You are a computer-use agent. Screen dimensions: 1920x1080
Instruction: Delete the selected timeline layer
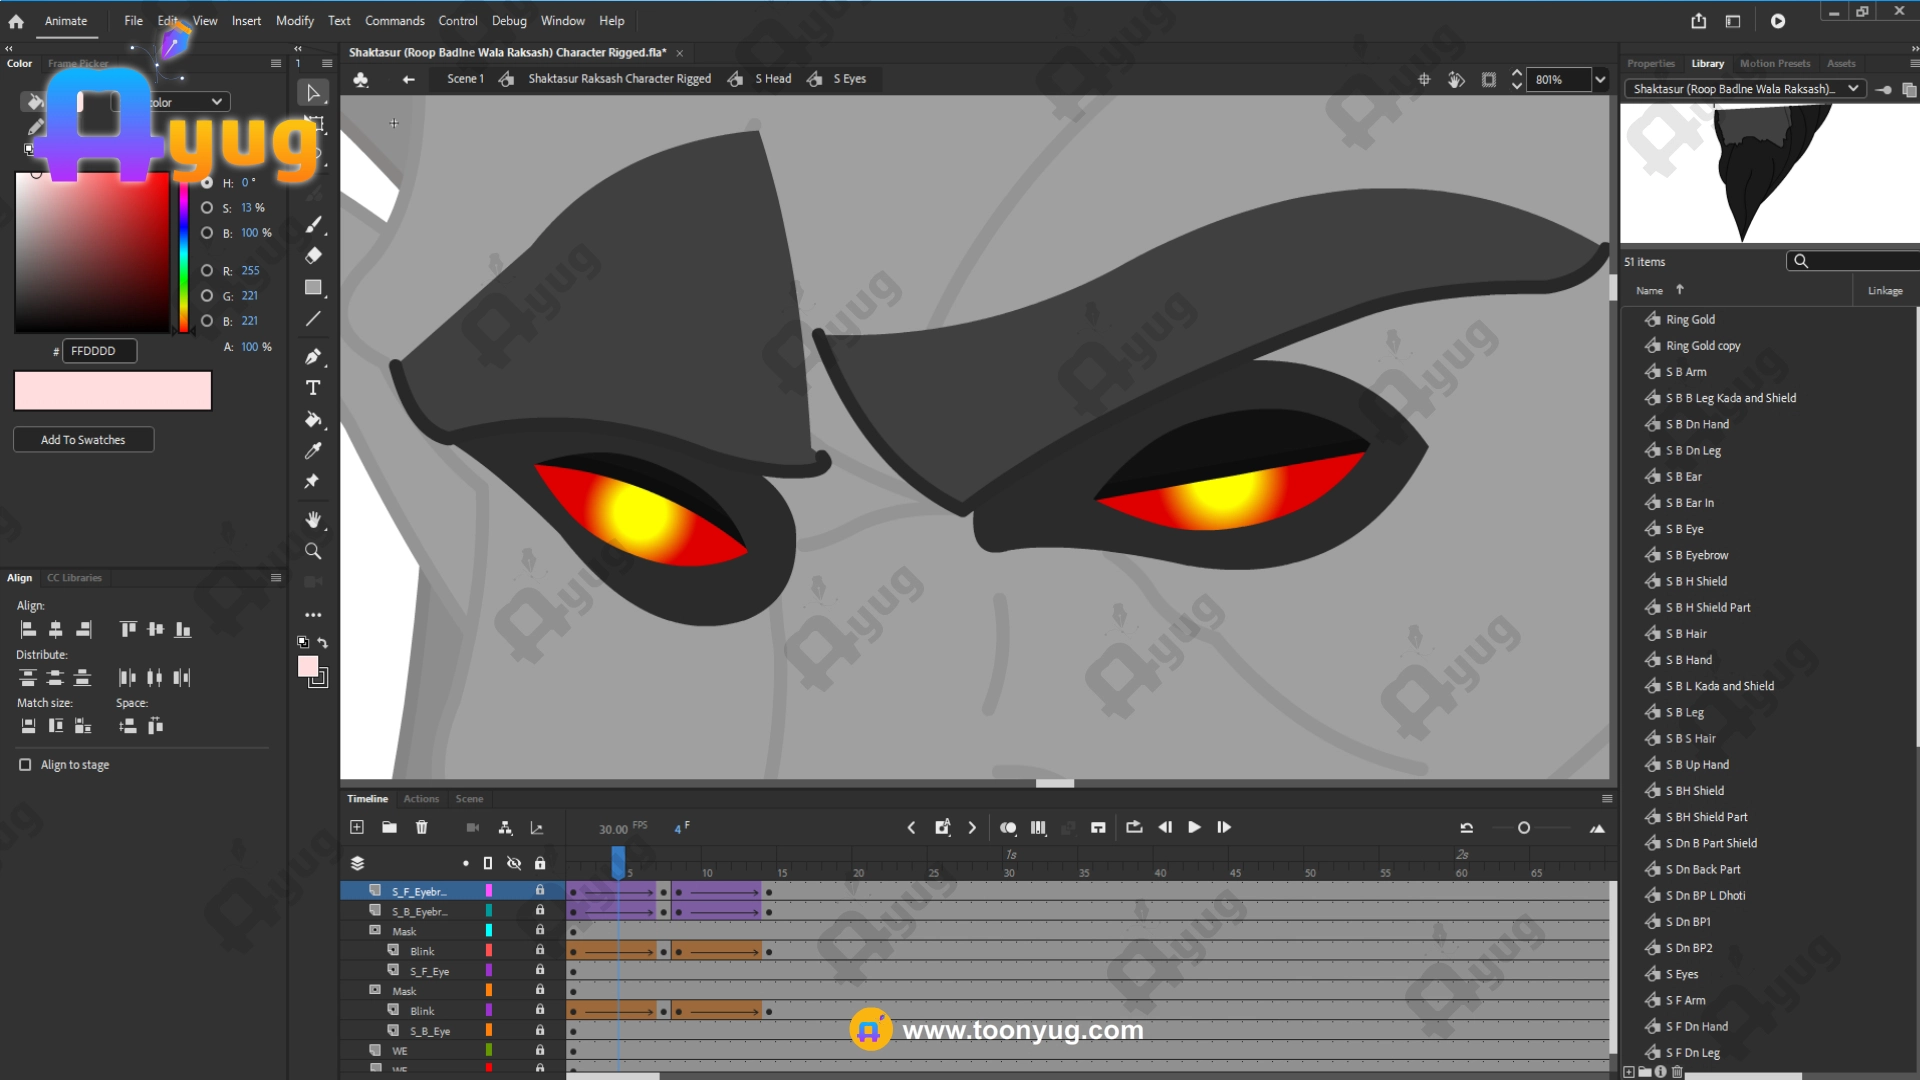[421, 827]
